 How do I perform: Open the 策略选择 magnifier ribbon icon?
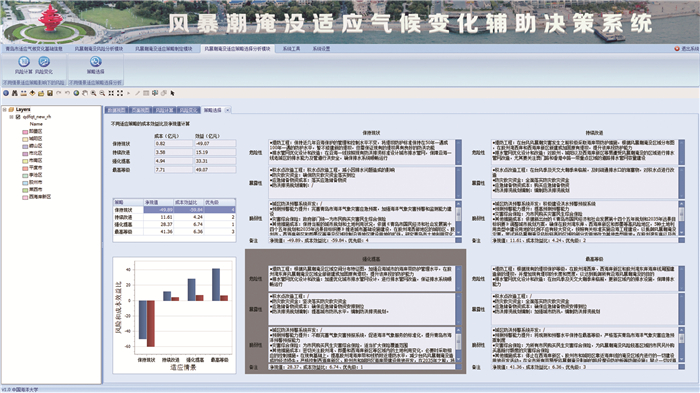[96, 62]
